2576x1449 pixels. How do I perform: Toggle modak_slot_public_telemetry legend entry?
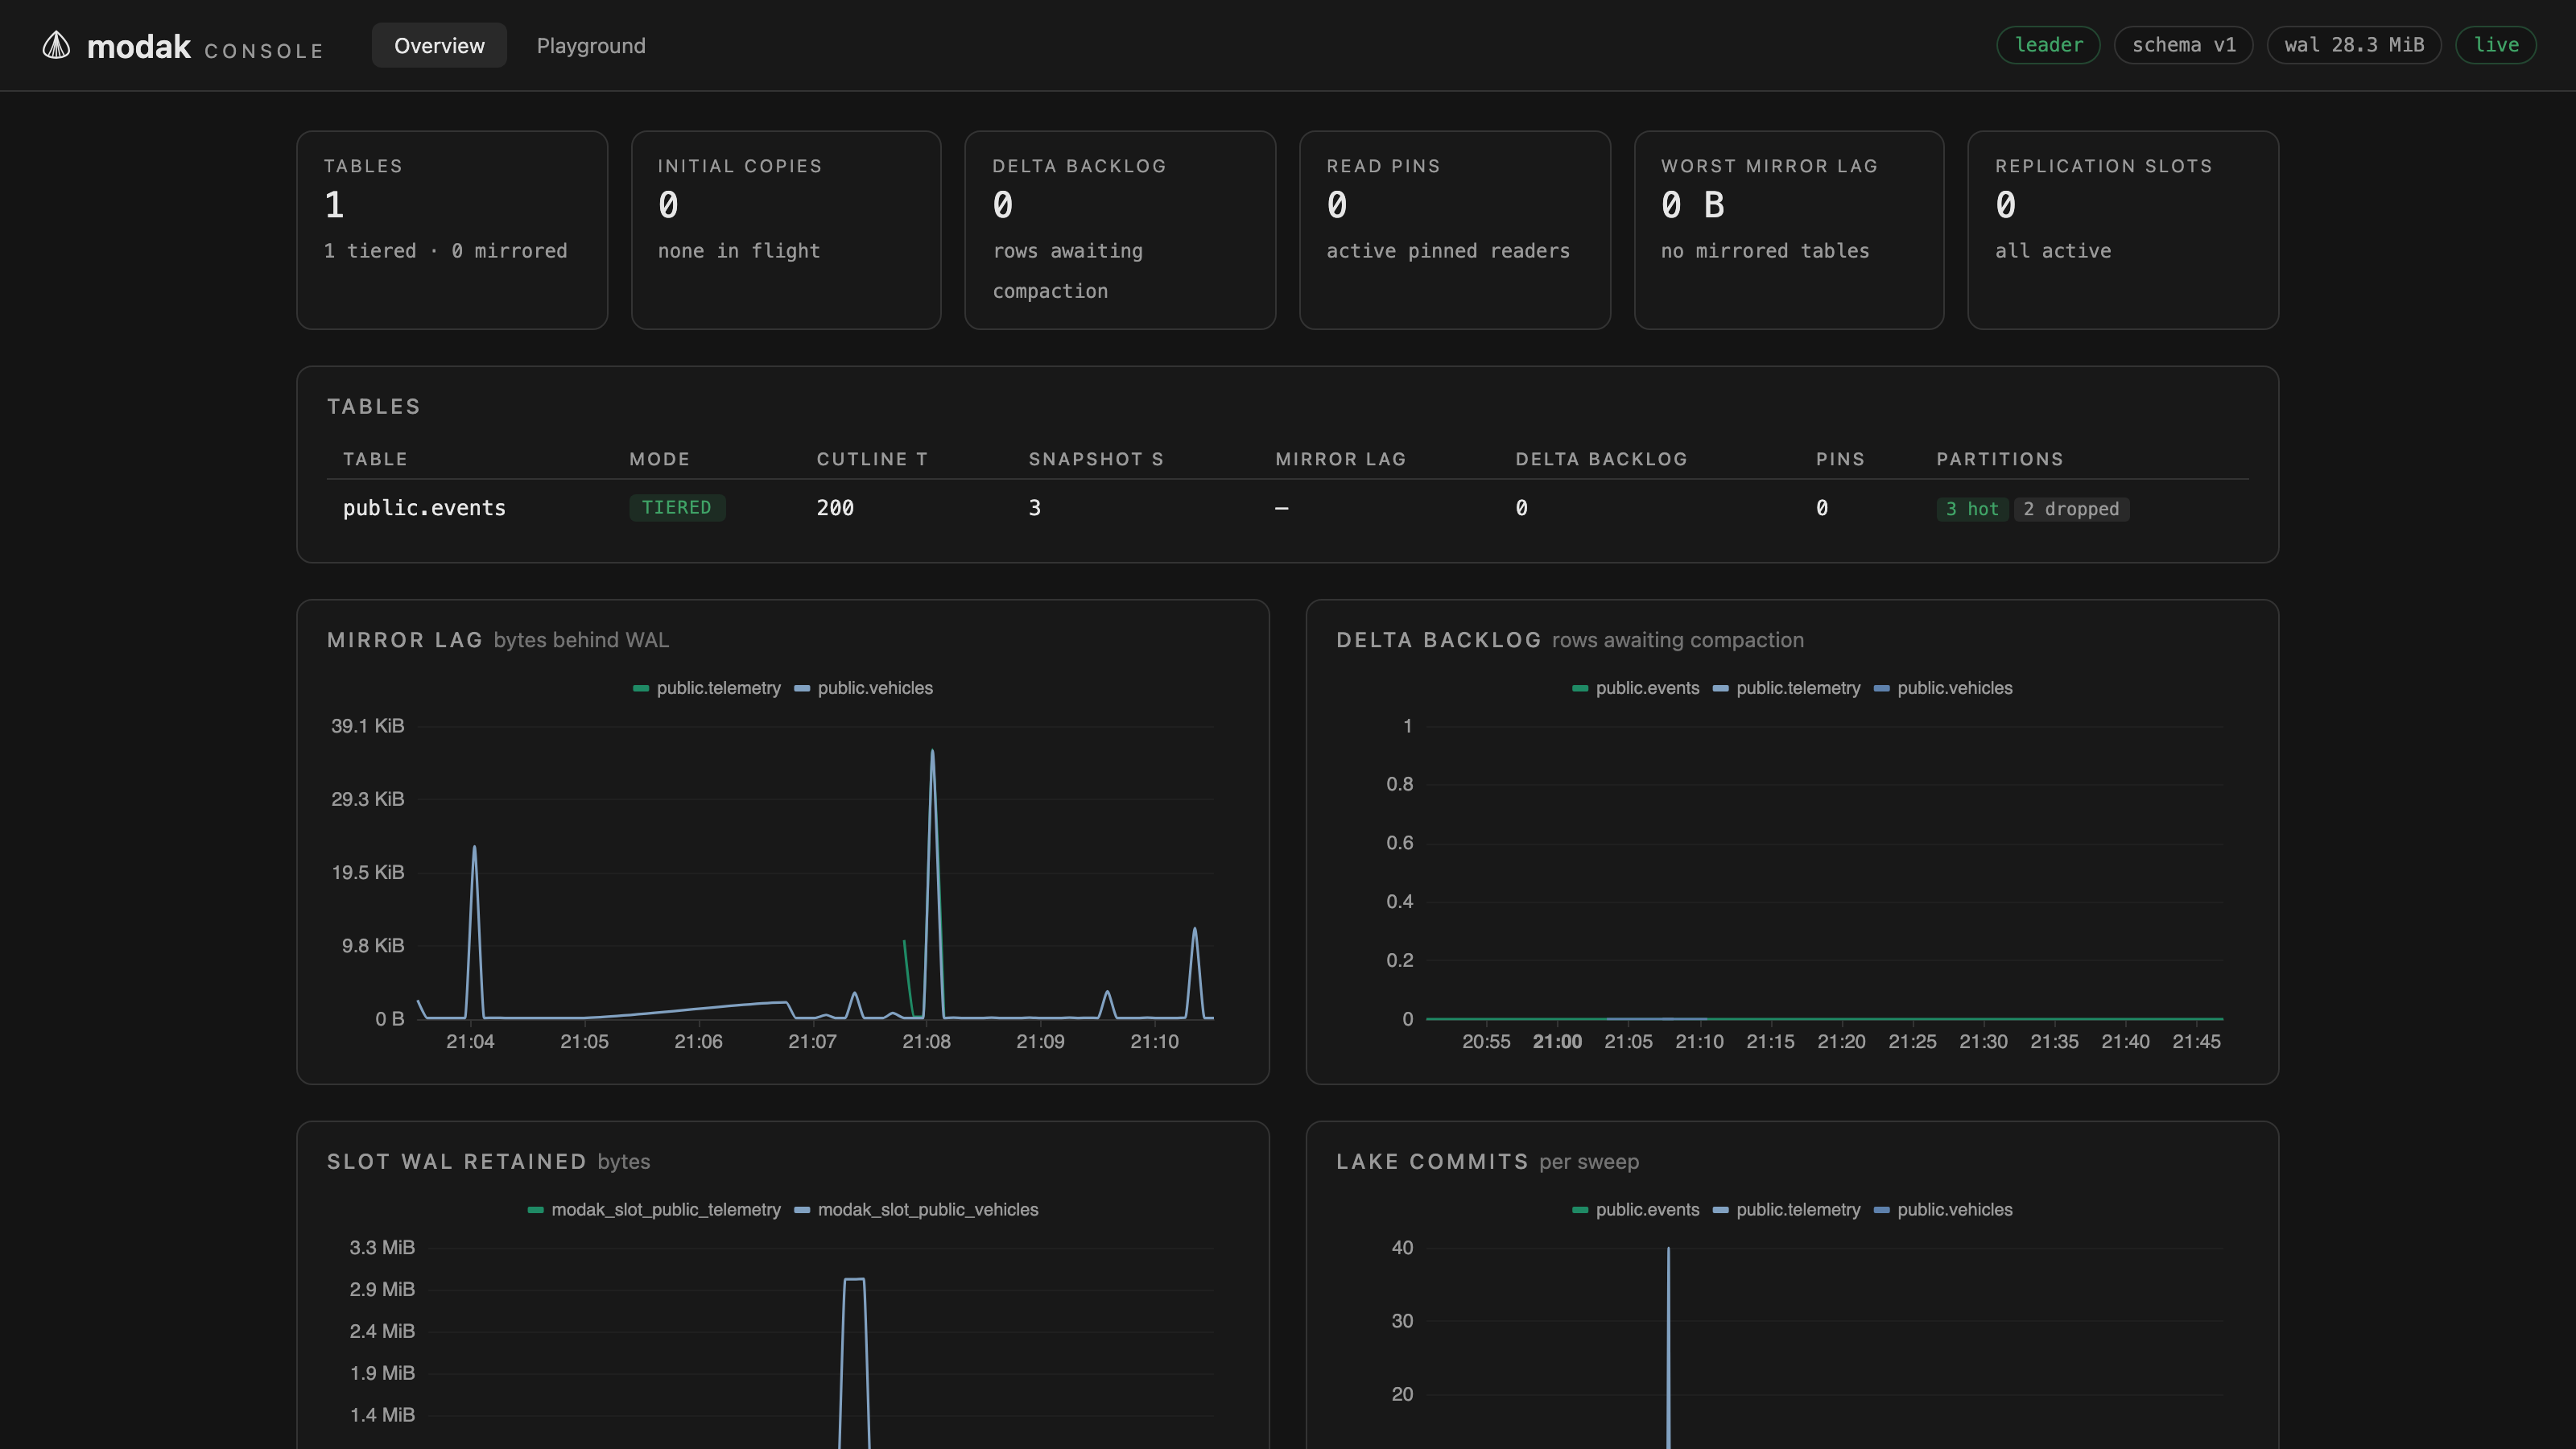pos(654,1210)
